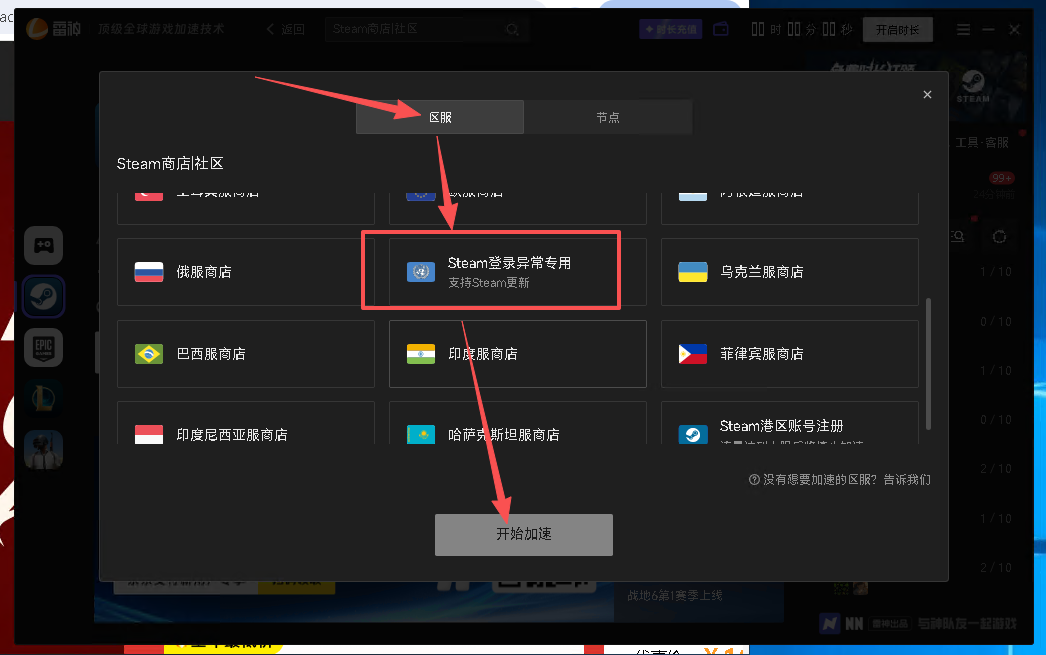Pick the 乌克兰服商店 region

pos(789,272)
